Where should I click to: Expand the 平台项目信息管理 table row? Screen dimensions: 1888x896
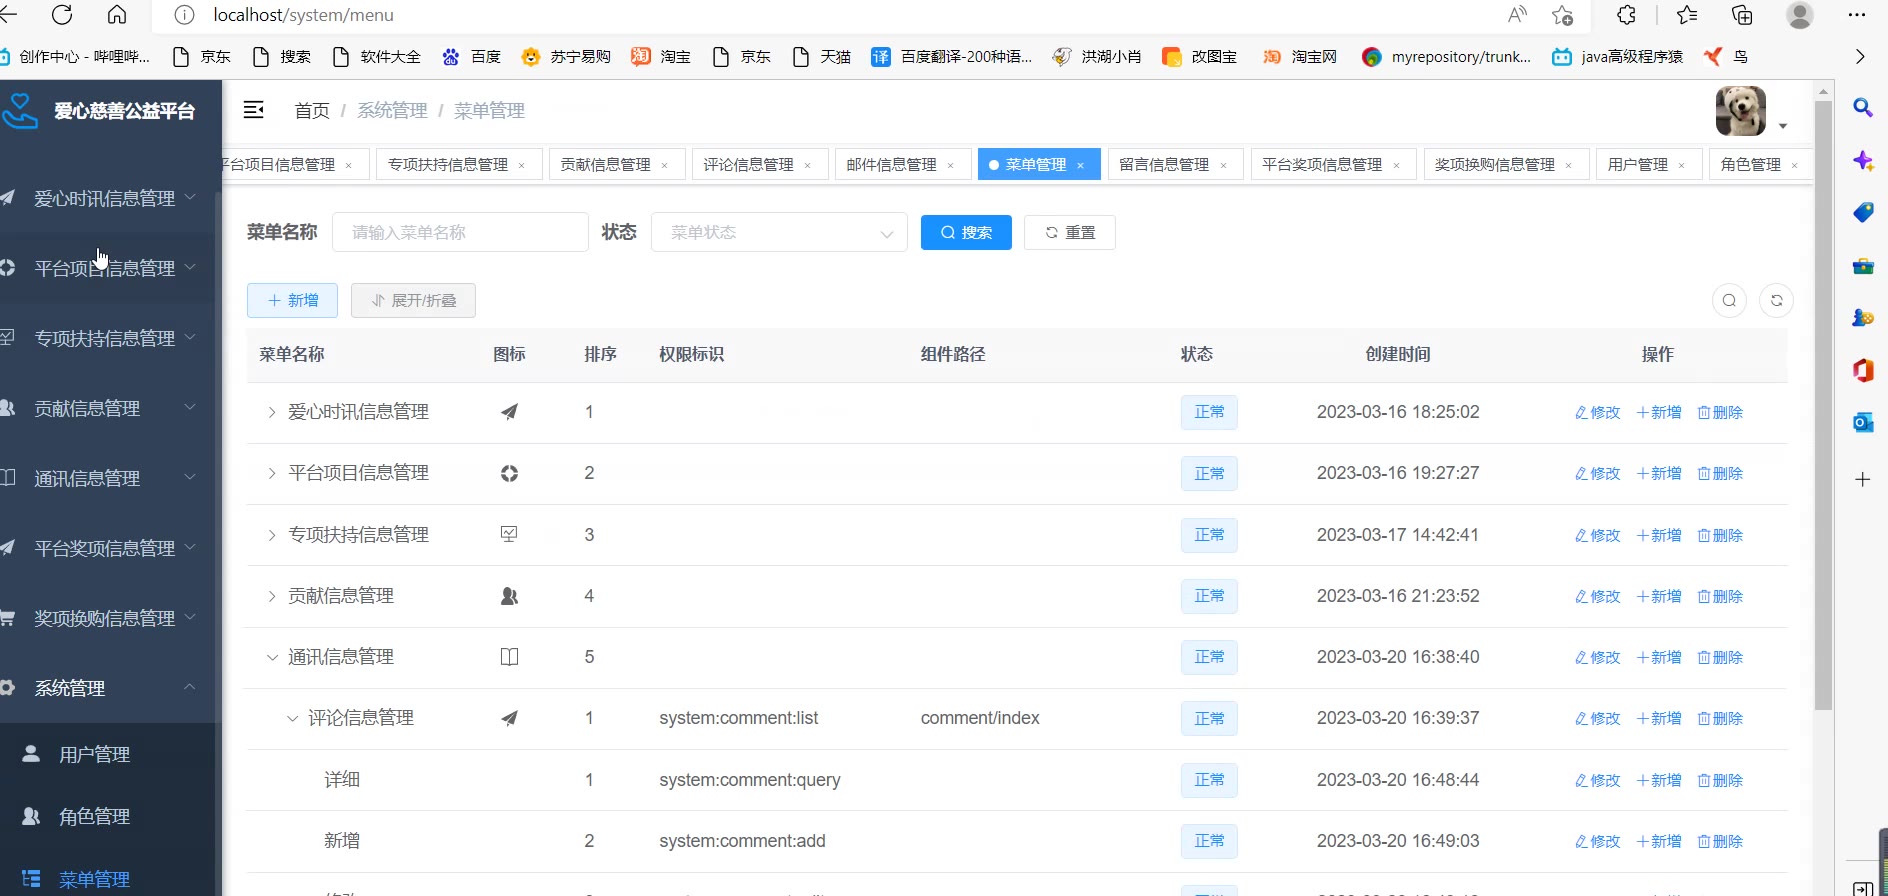(271, 473)
